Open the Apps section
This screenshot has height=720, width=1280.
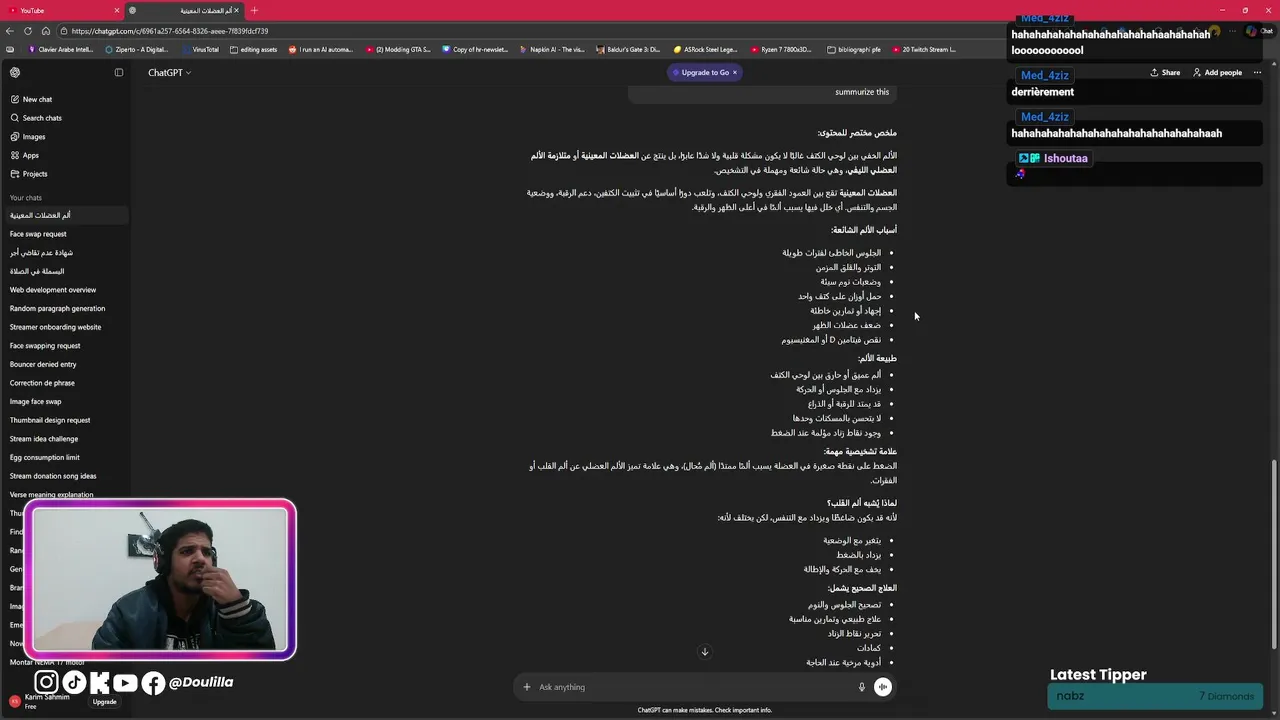click(25, 155)
